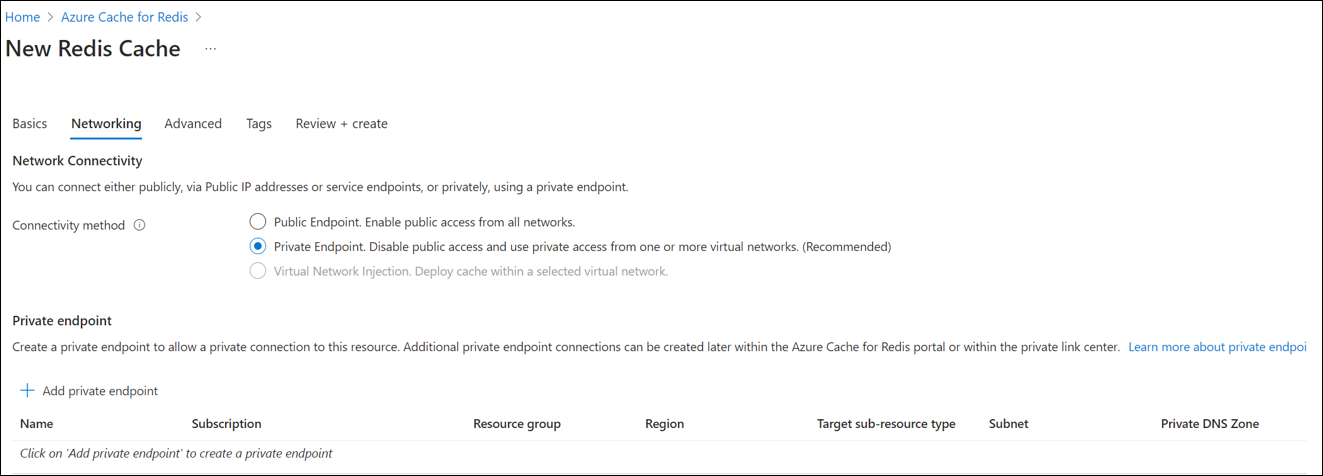1323x476 pixels.
Task: Navigate to Home breadcrumb link
Action: coord(23,17)
